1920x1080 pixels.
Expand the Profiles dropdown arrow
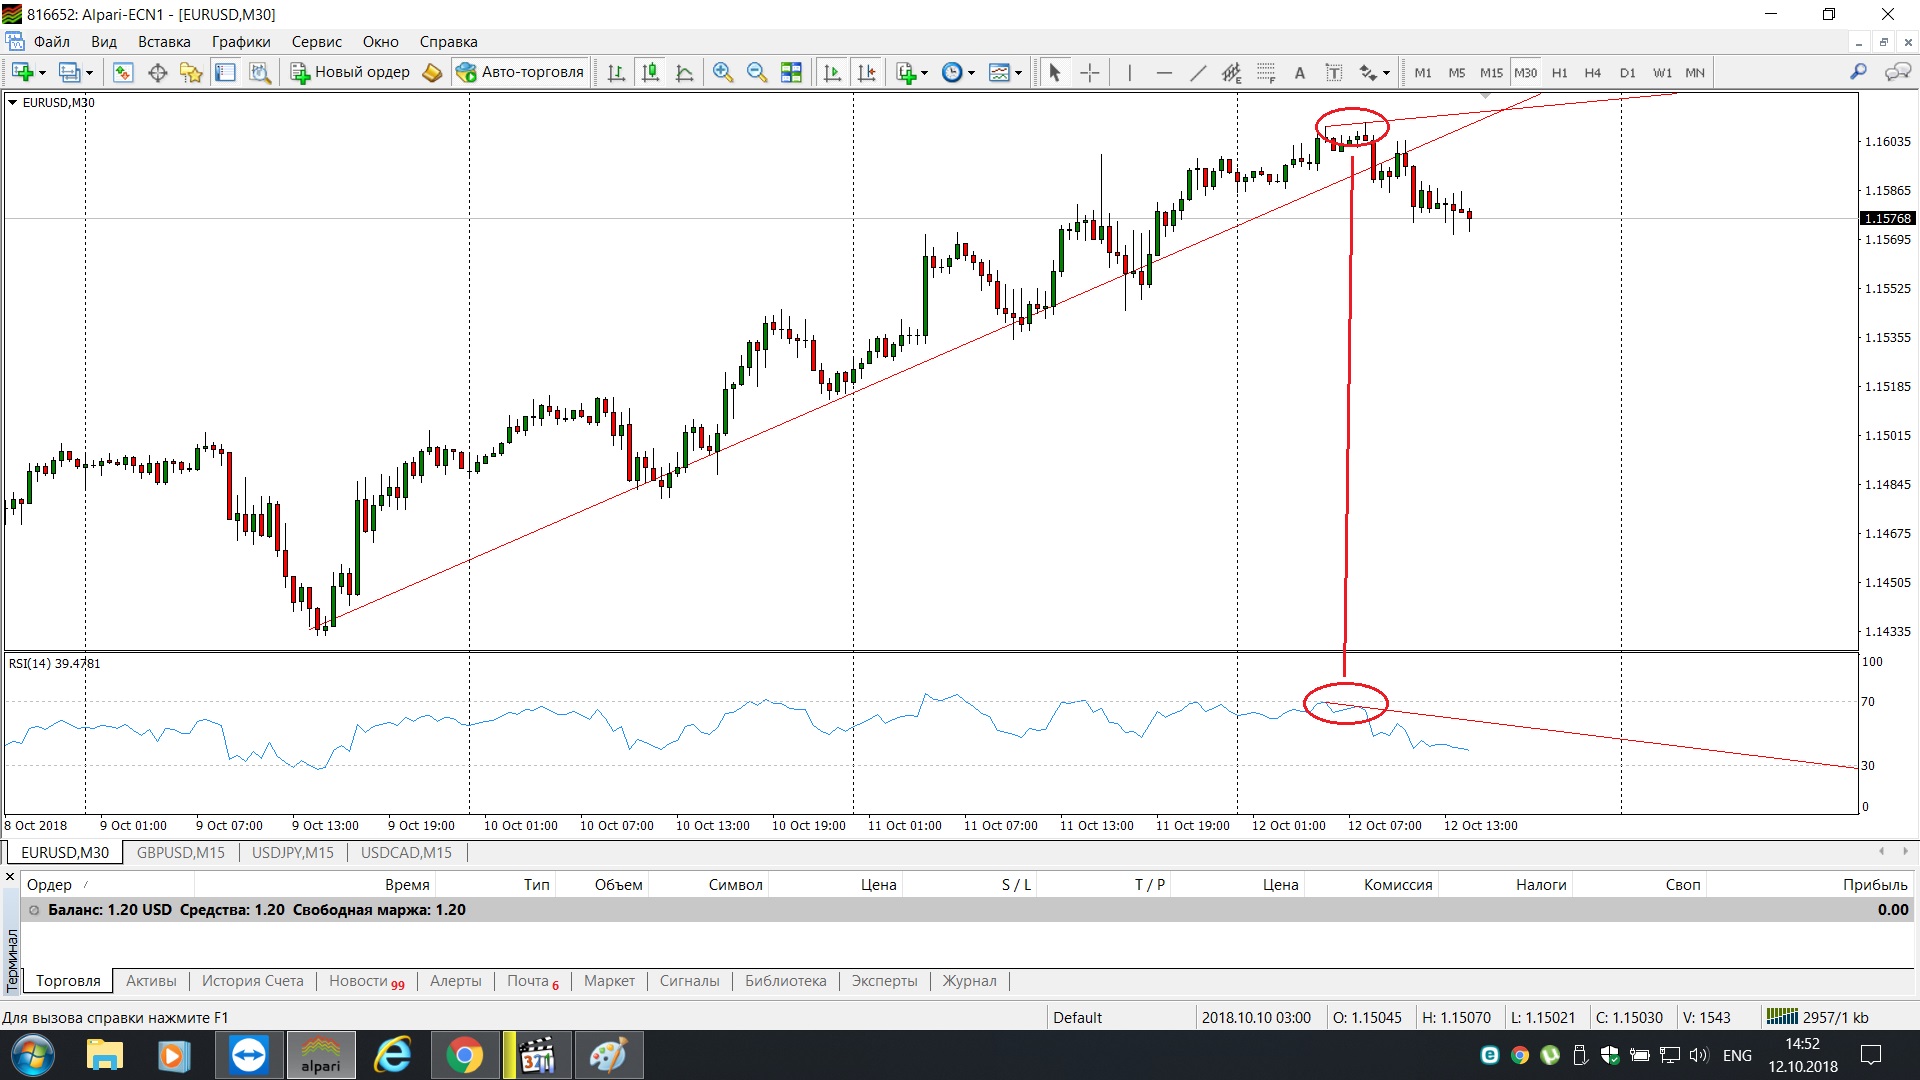coord(89,73)
